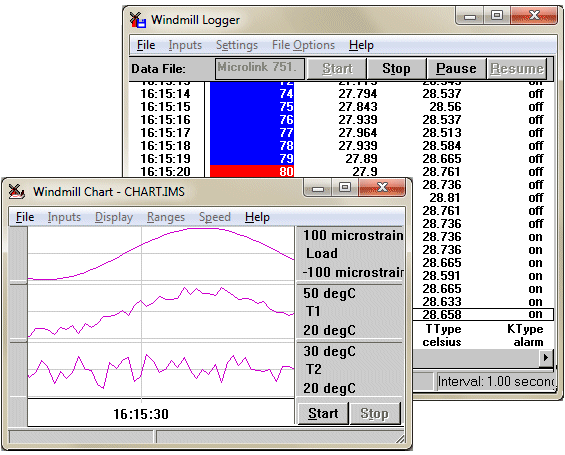Image resolution: width=565 pixels, height=455 pixels.
Task: Open Display menu in Windmill Chart
Action: (x=114, y=217)
